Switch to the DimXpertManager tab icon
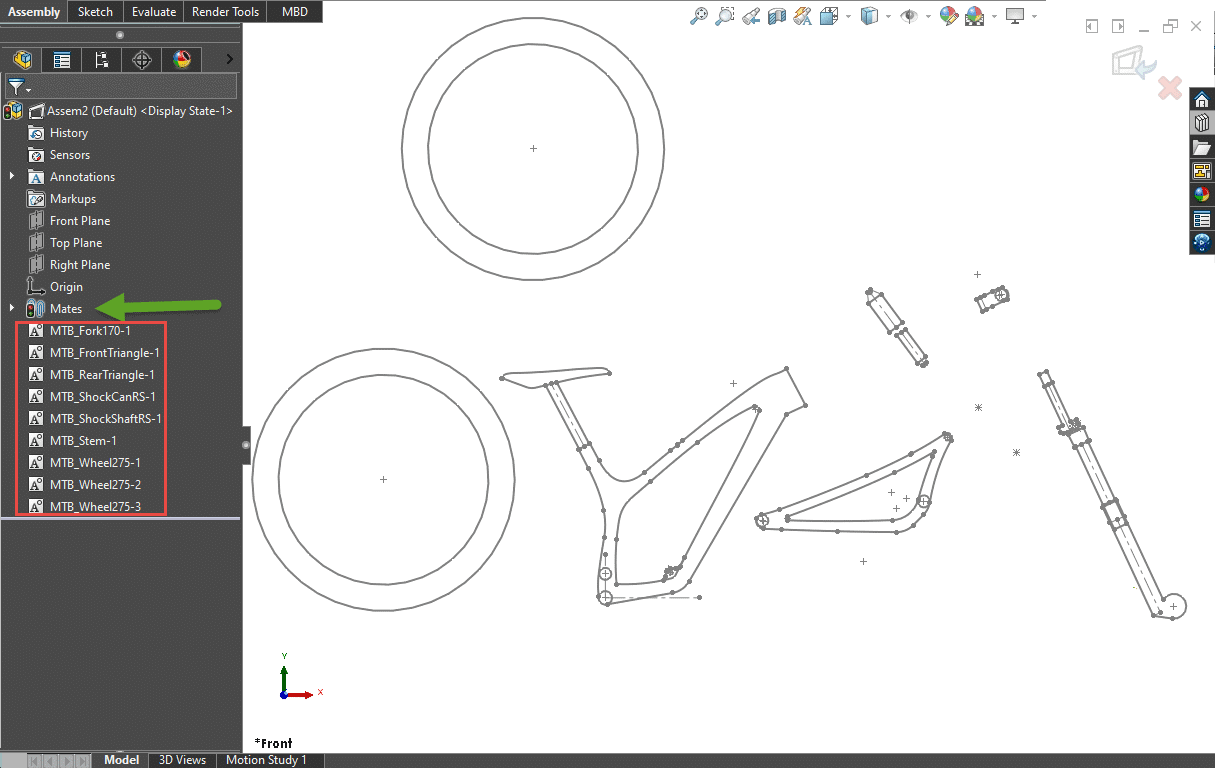The image size is (1215, 768). tap(142, 60)
